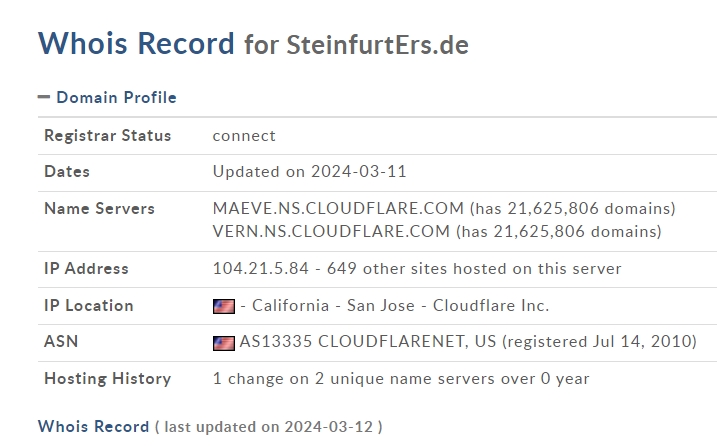Viewport: 717px width, 446px height.
Task: Click the Hosting History row label
Action: pos(107,379)
